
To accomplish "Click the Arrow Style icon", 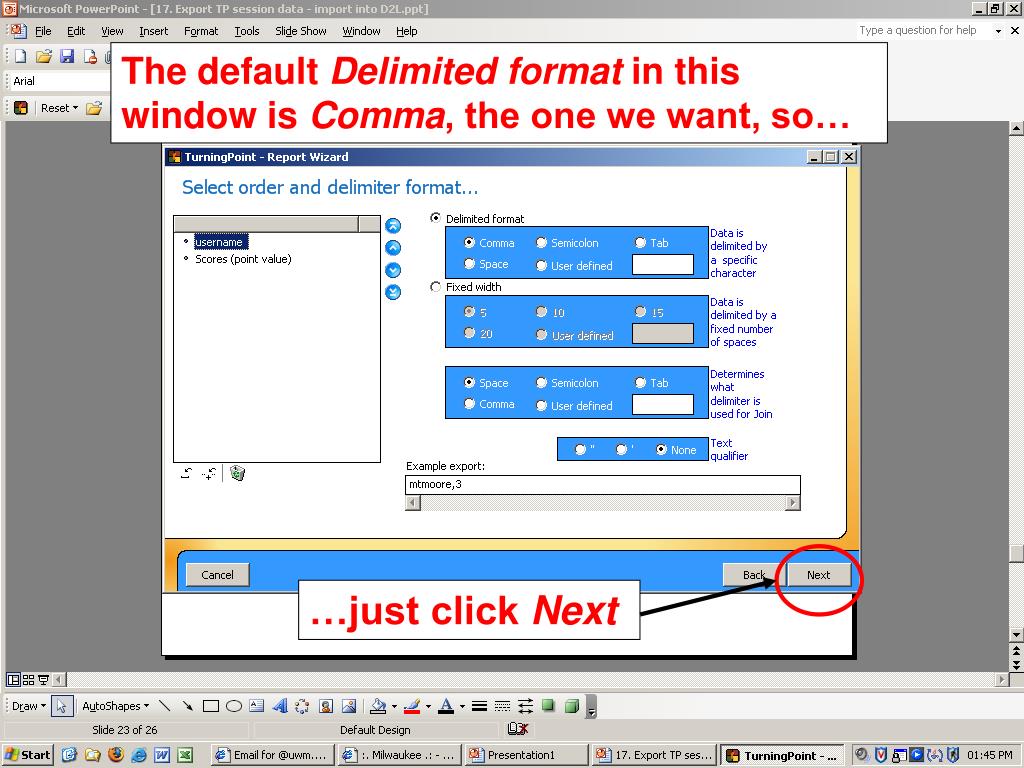I will point(526,706).
